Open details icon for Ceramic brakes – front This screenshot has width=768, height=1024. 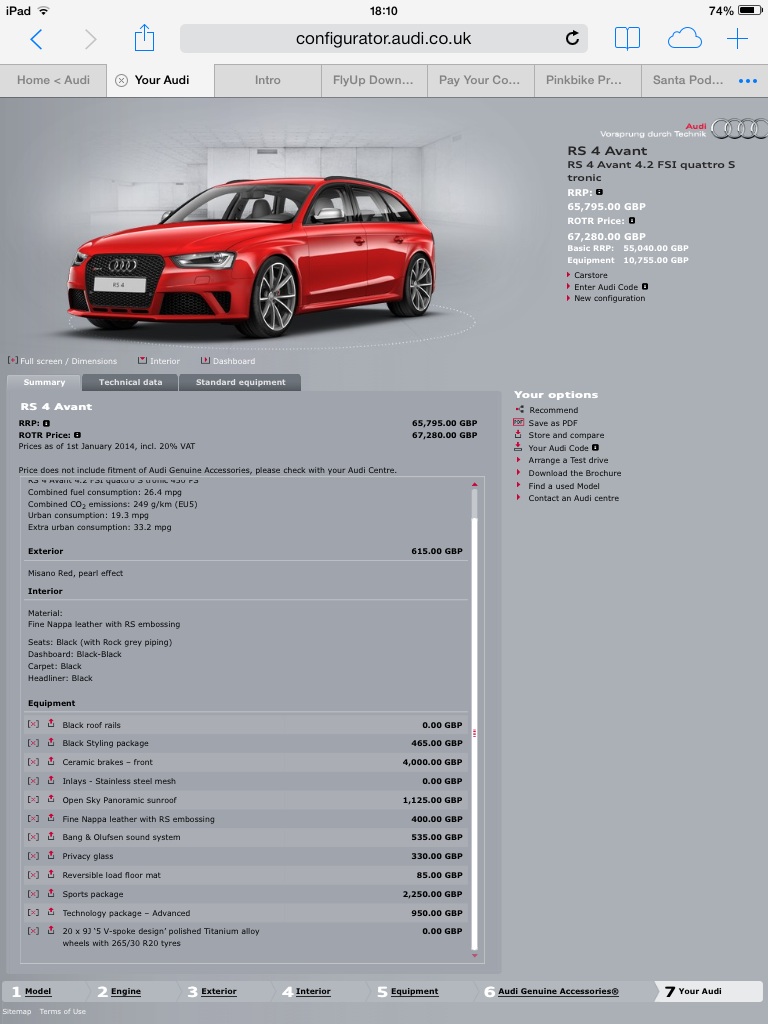51,761
